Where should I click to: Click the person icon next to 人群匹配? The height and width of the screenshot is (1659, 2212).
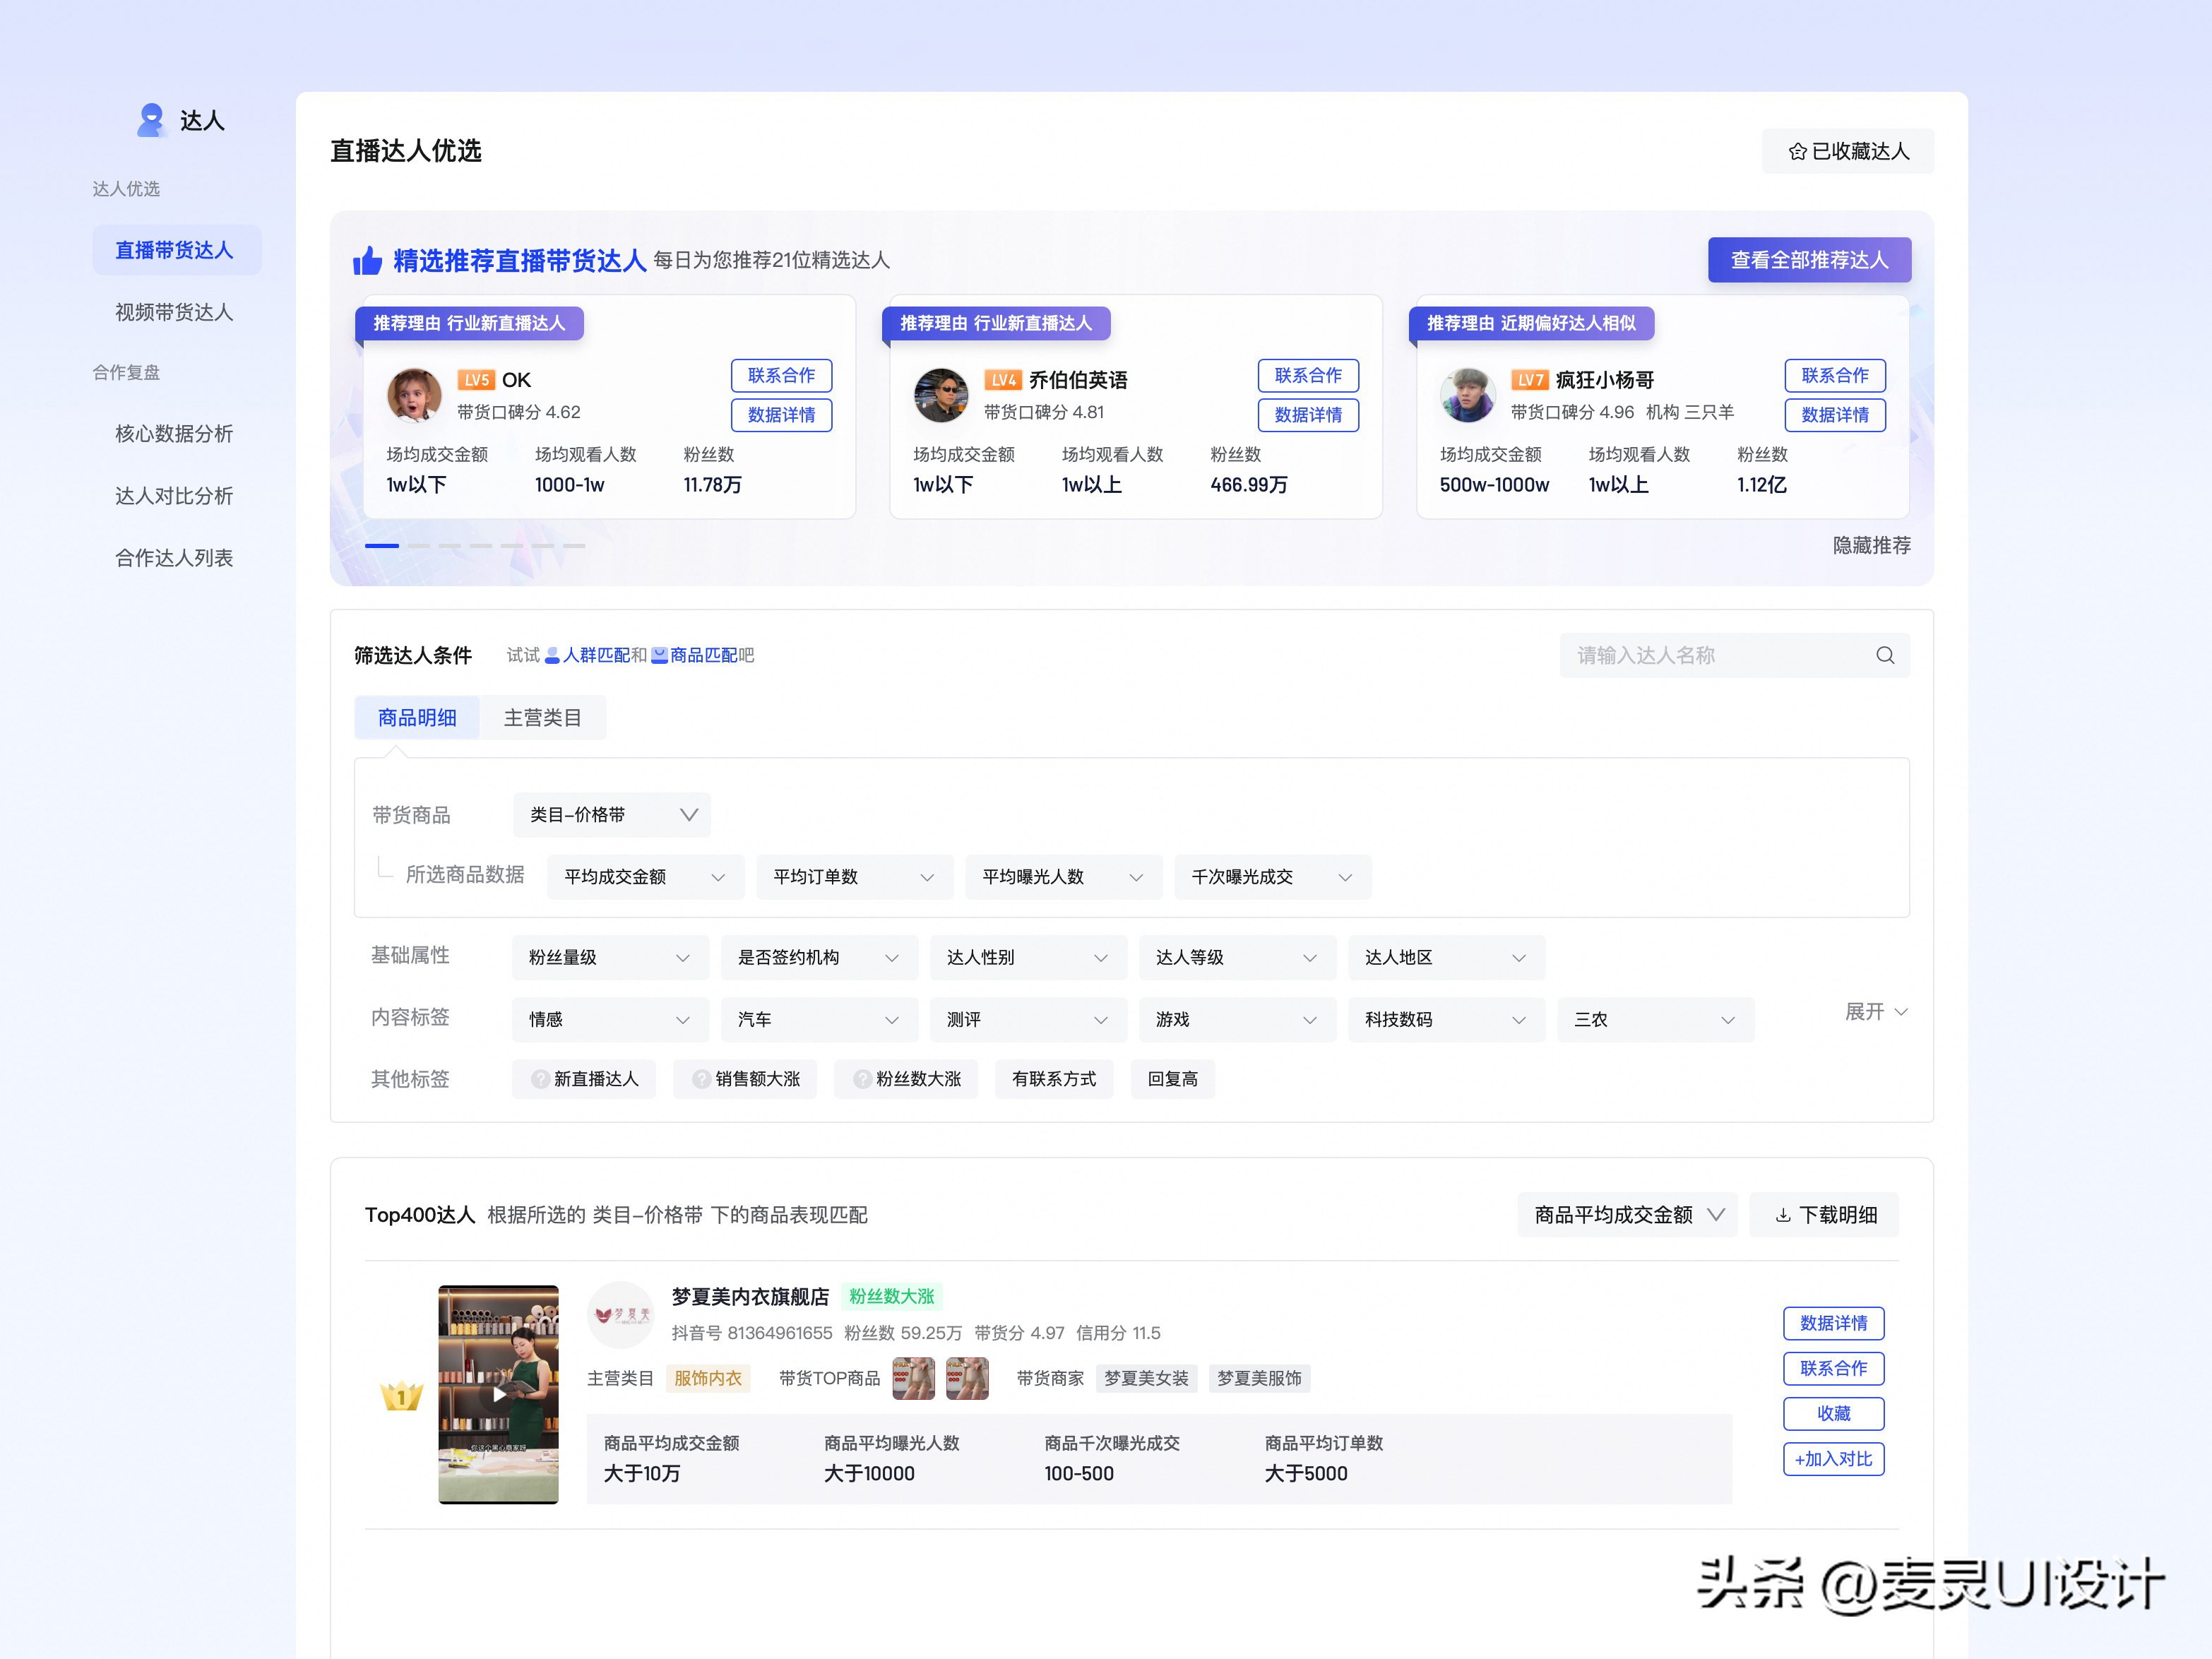point(553,655)
